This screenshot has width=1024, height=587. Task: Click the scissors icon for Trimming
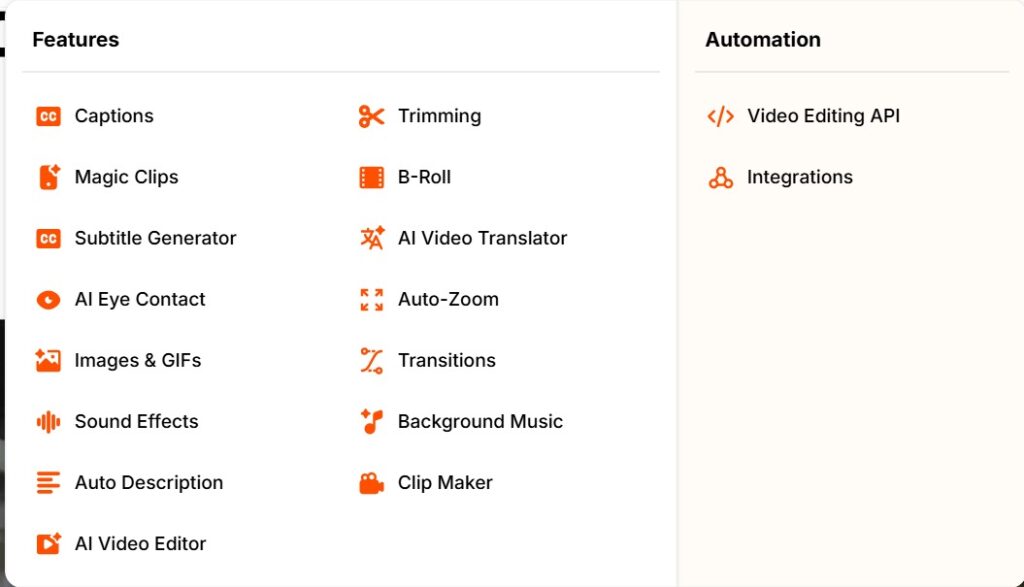[x=371, y=116]
